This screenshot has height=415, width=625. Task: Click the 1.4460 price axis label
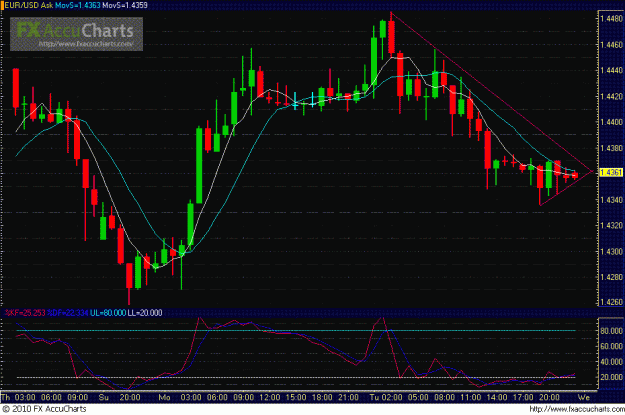click(x=611, y=44)
